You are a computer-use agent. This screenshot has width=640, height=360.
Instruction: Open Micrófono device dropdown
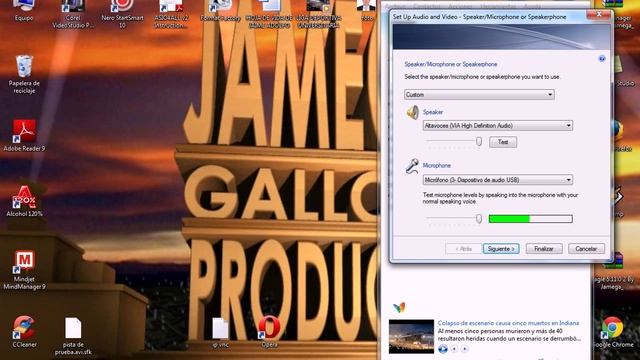(x=498, y=180)
